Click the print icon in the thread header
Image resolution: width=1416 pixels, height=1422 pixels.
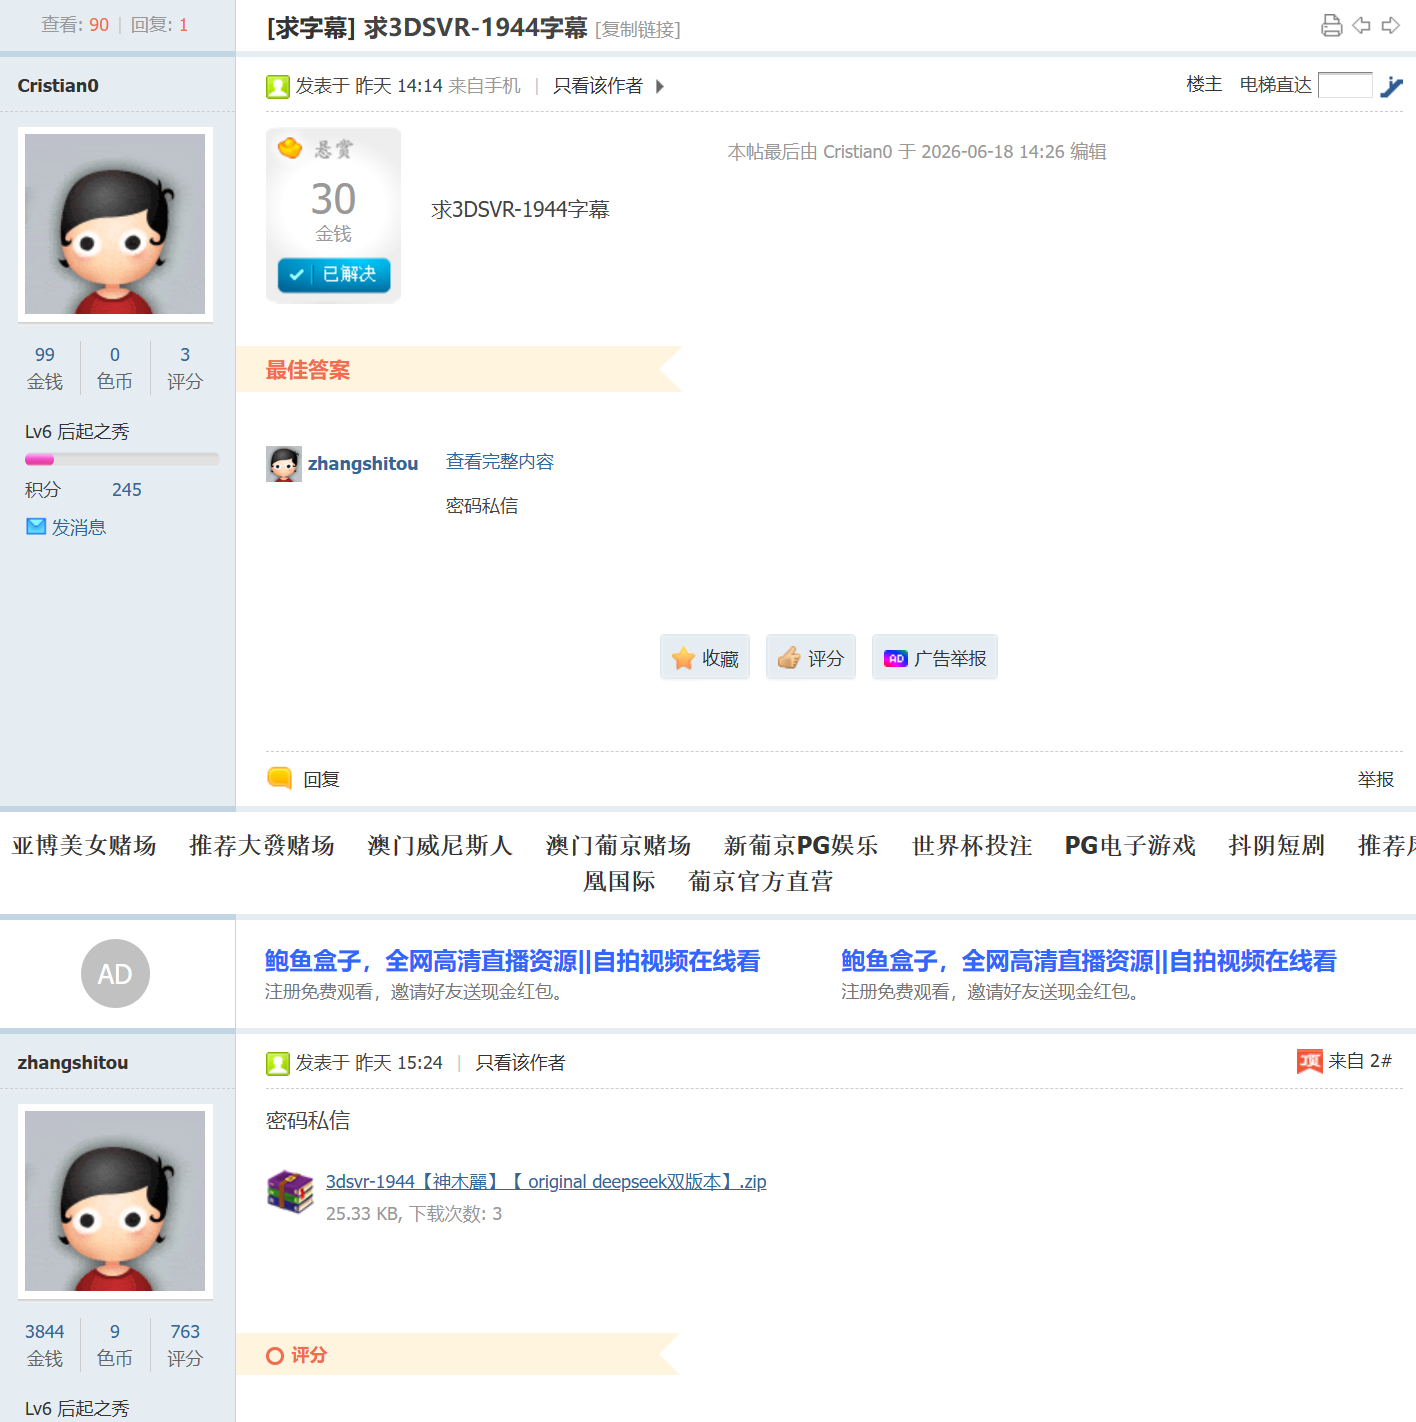pyautogui.click(x=1331, y=26)
